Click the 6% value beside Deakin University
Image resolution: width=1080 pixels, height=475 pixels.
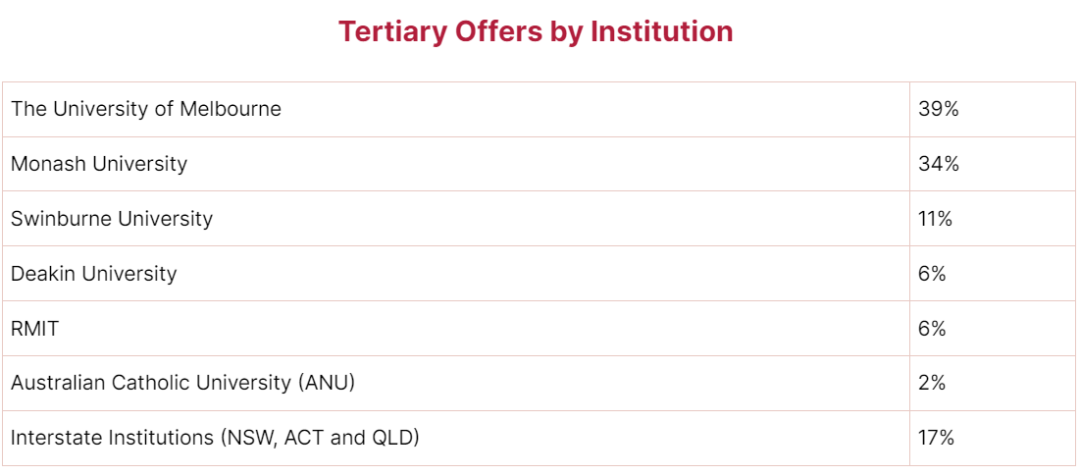click(931, 274)
